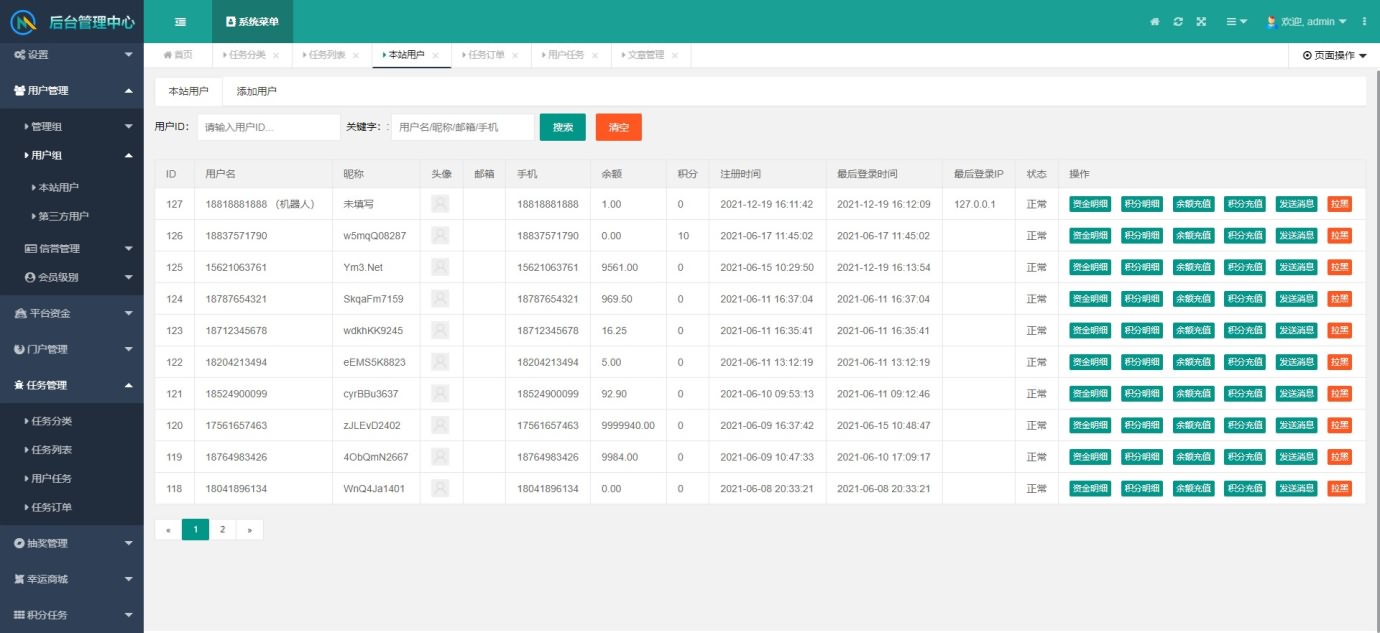
Task: Switch to the 首页 page tab
Action: point(177,55)
